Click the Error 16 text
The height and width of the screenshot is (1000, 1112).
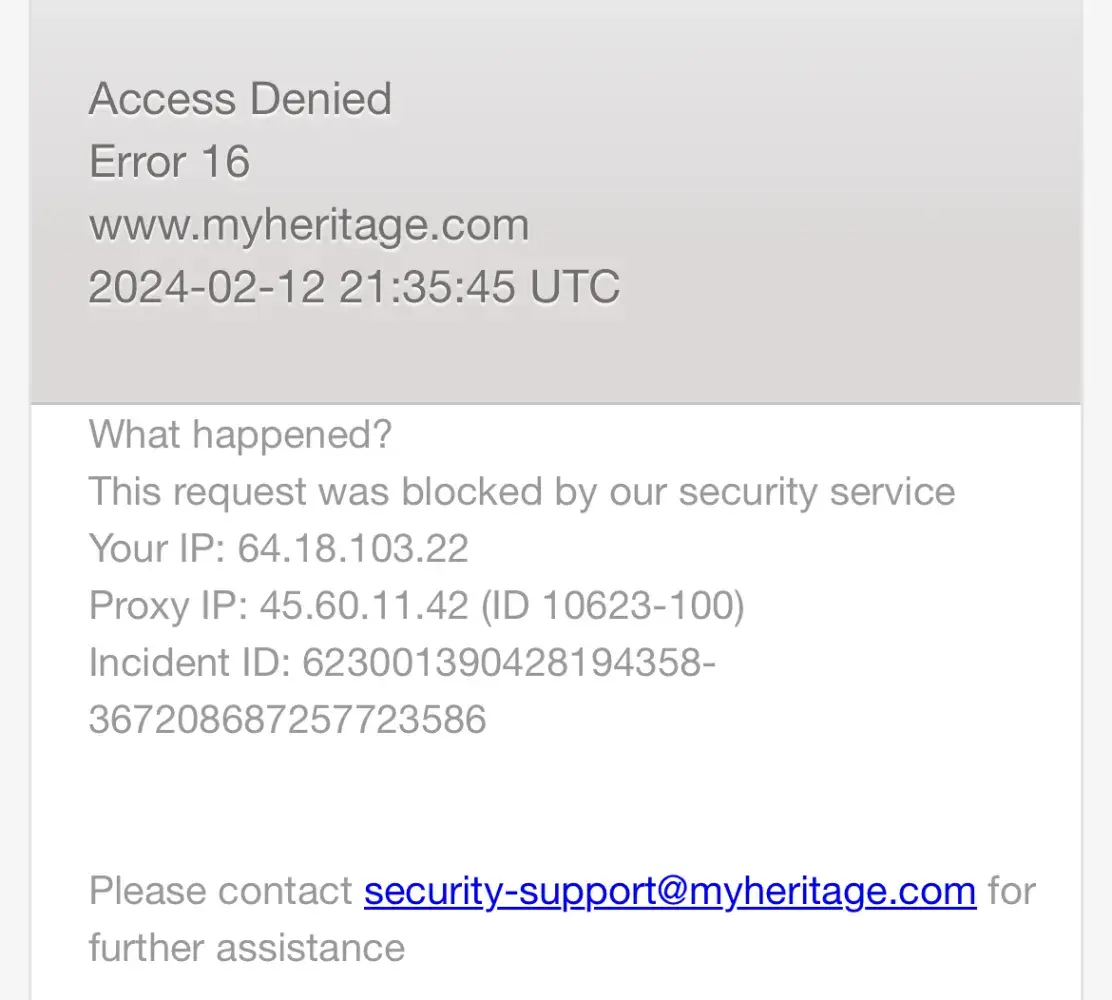[169, 162]
